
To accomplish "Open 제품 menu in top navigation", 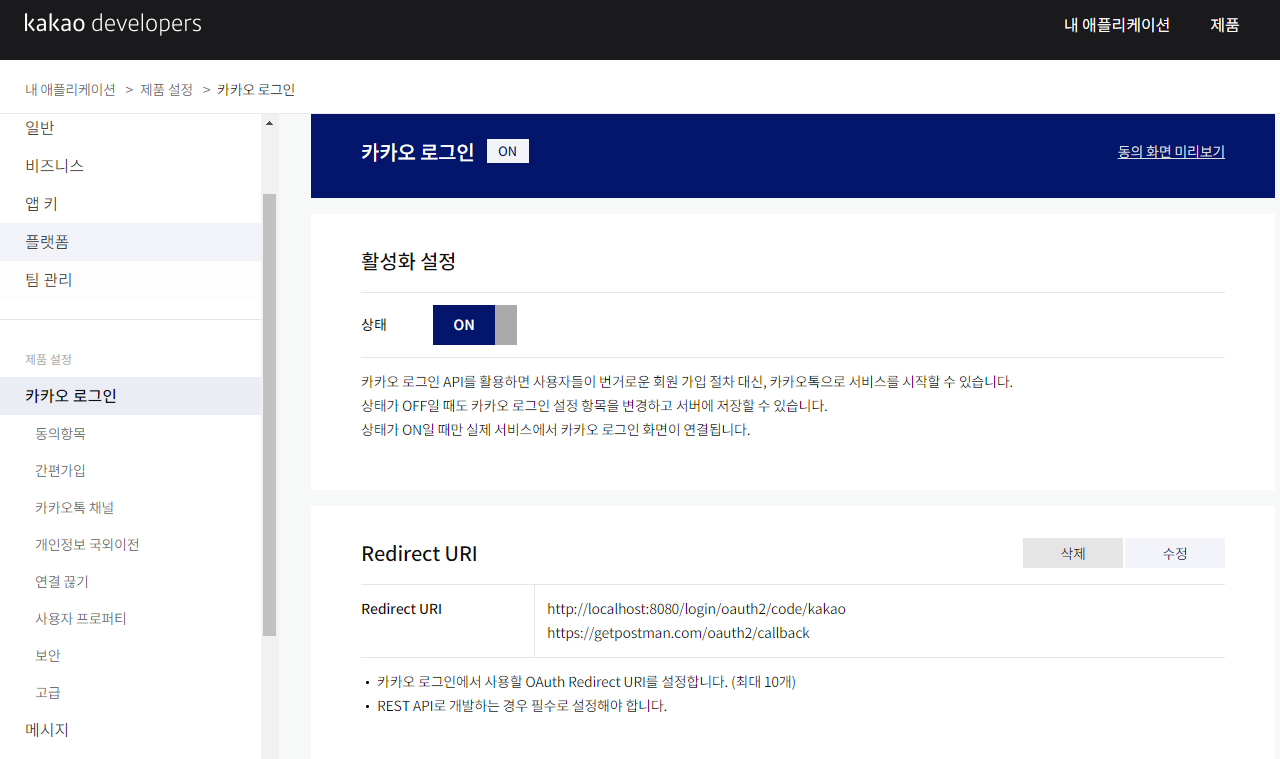I will pyautogui.click(x=1225, y=25).
